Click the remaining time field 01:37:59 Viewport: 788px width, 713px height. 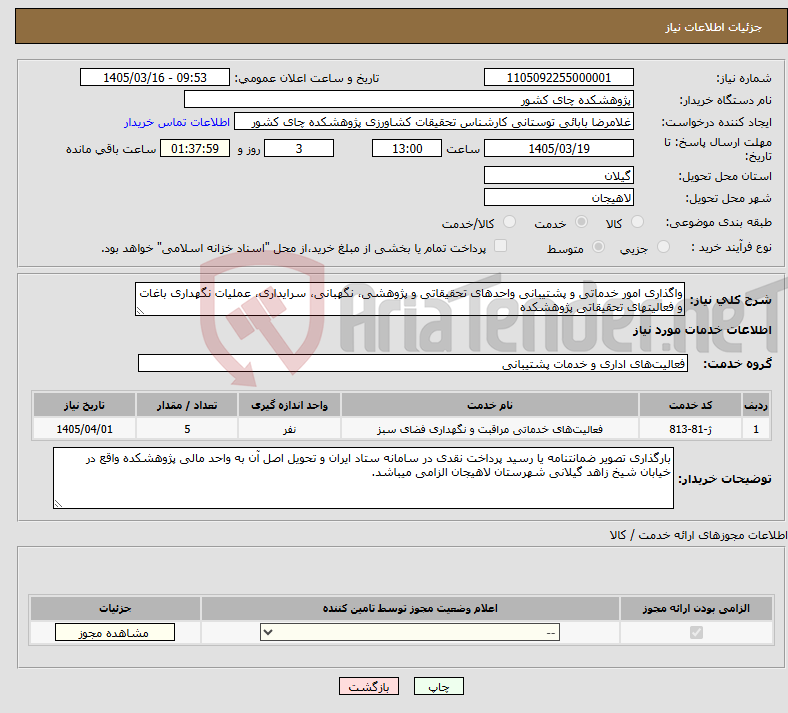194,148
